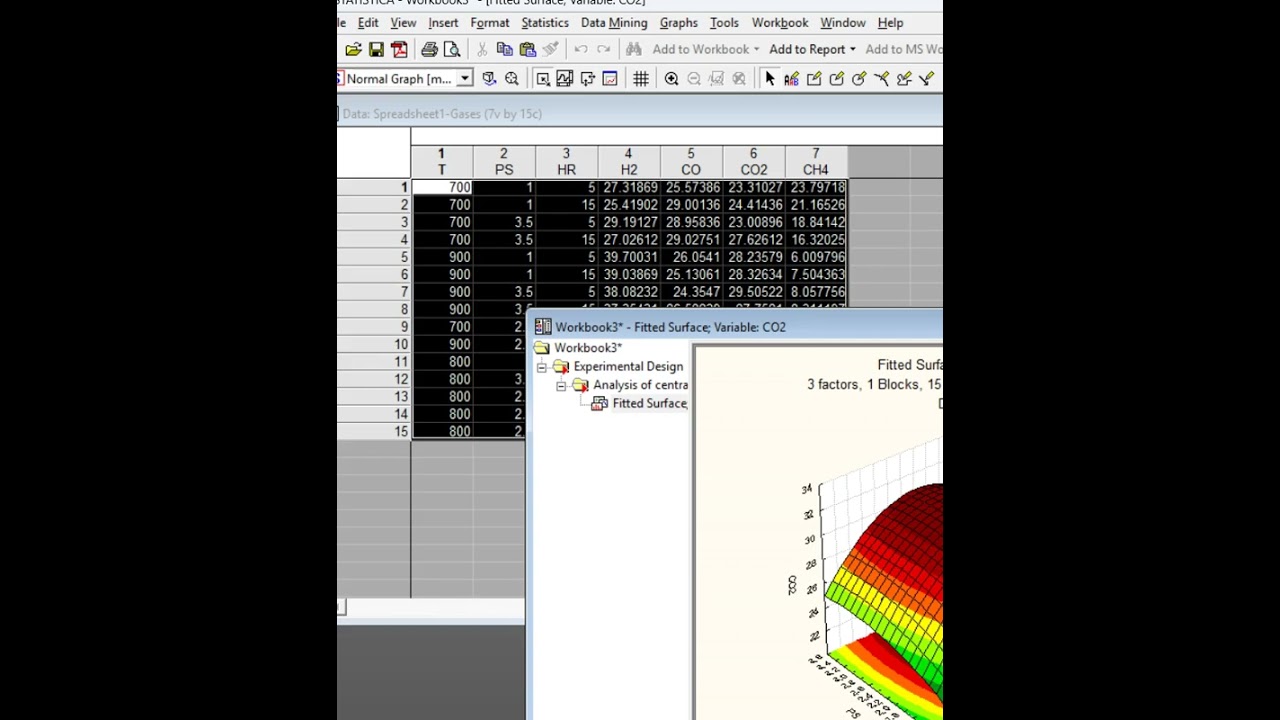The width and height of the screenshot is (1280, 720).
Task: Click the Add to MS Word button
Action: pyautogui.click(x=903, y=49)
